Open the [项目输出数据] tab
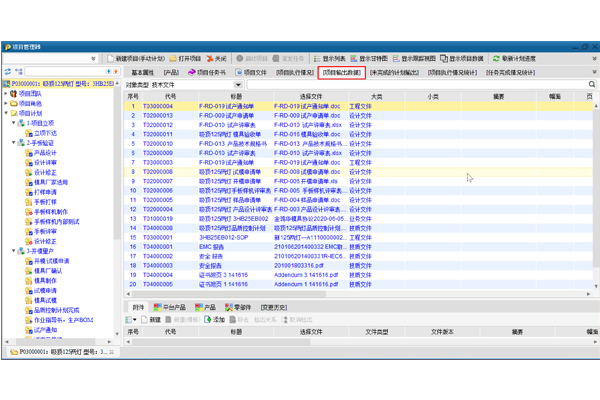 point(342,72)
